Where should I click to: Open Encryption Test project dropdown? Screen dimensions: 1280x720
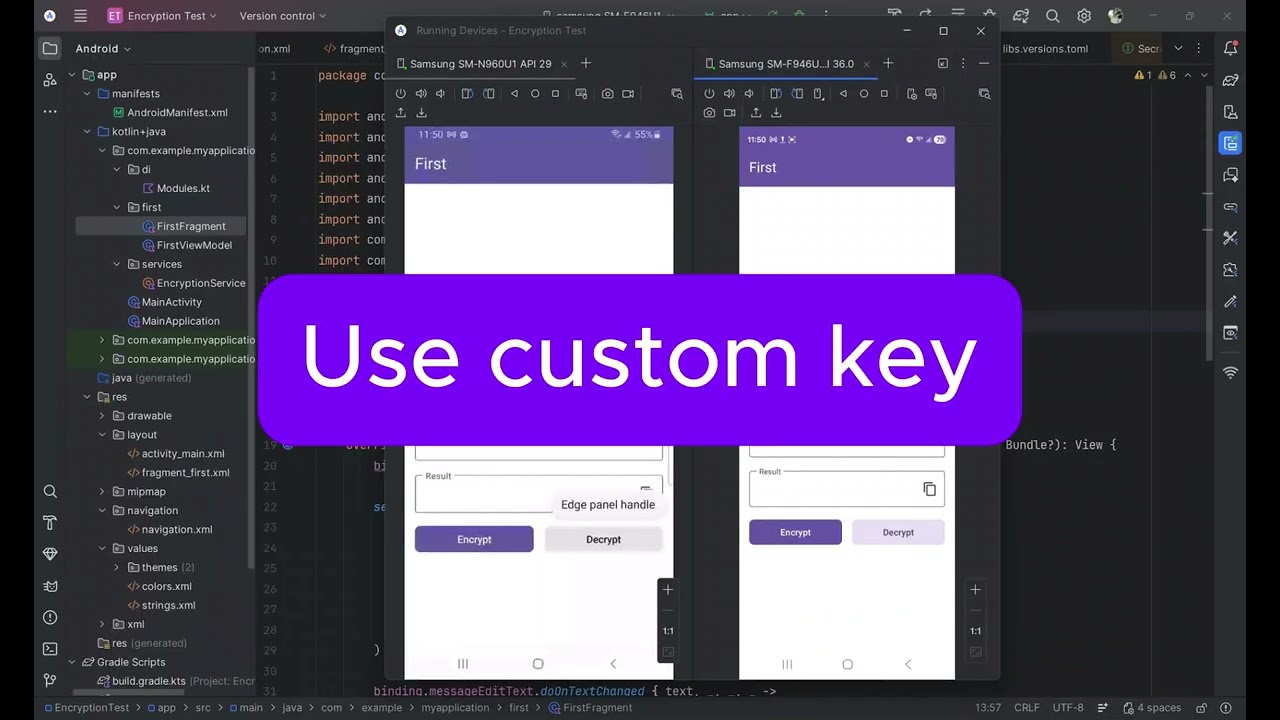tap(162, 16)
